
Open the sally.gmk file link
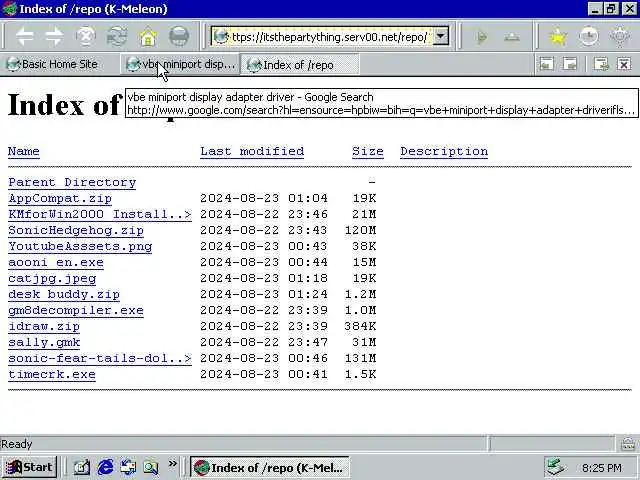(x=44, y=342)
